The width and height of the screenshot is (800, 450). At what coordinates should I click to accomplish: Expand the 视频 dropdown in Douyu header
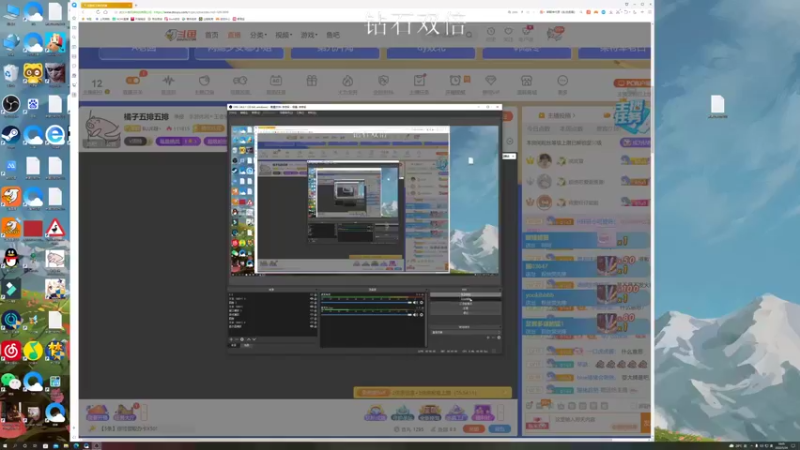click(283, 35)
